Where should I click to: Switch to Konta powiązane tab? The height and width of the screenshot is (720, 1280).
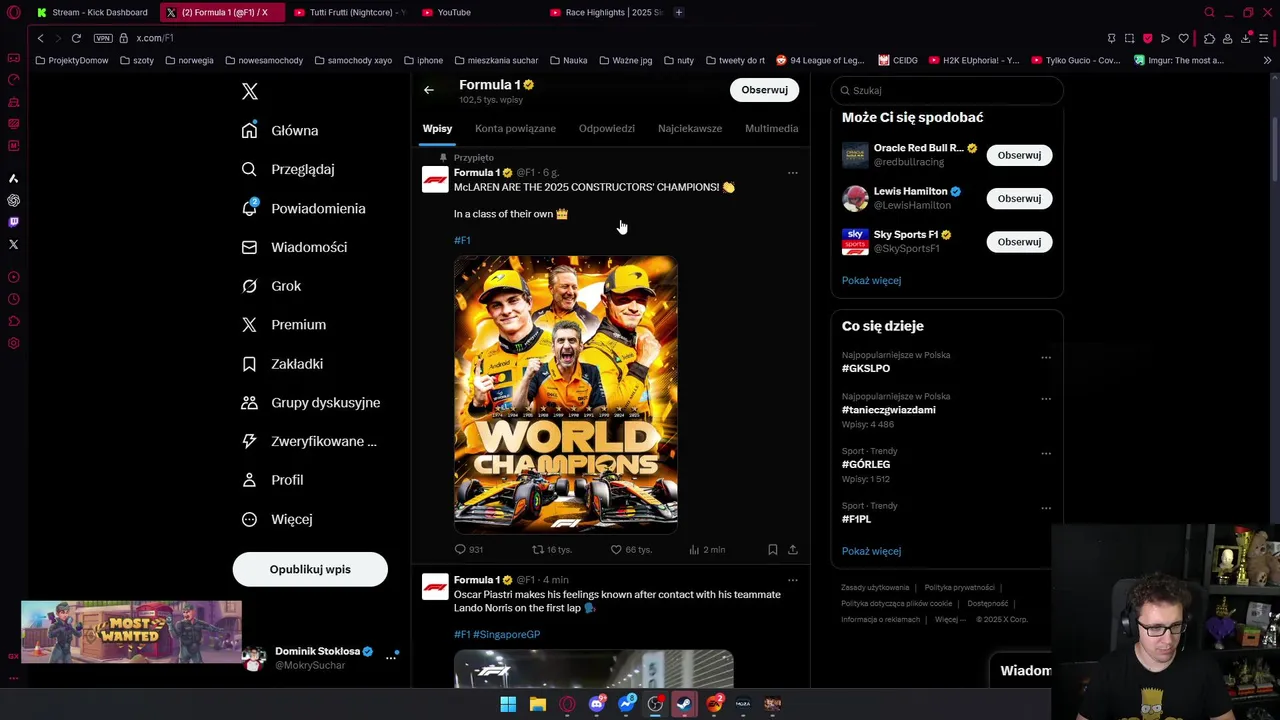(515, 128)
